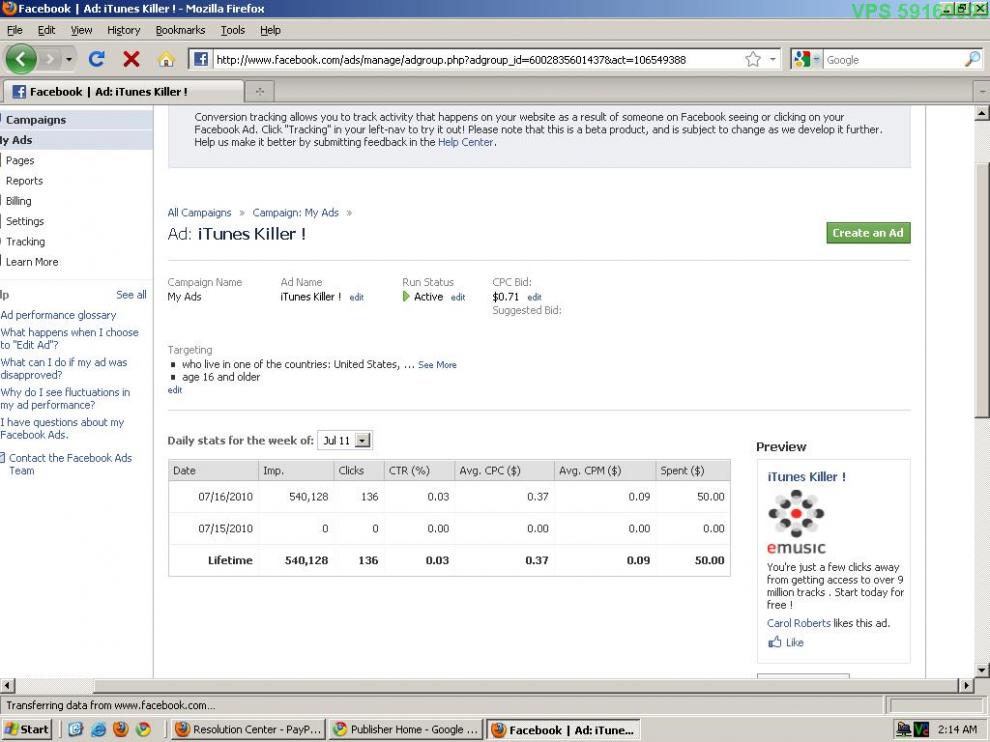990x742 pixels.
Task: Open Tracking in the left sidebar
Action: [26, 241]
